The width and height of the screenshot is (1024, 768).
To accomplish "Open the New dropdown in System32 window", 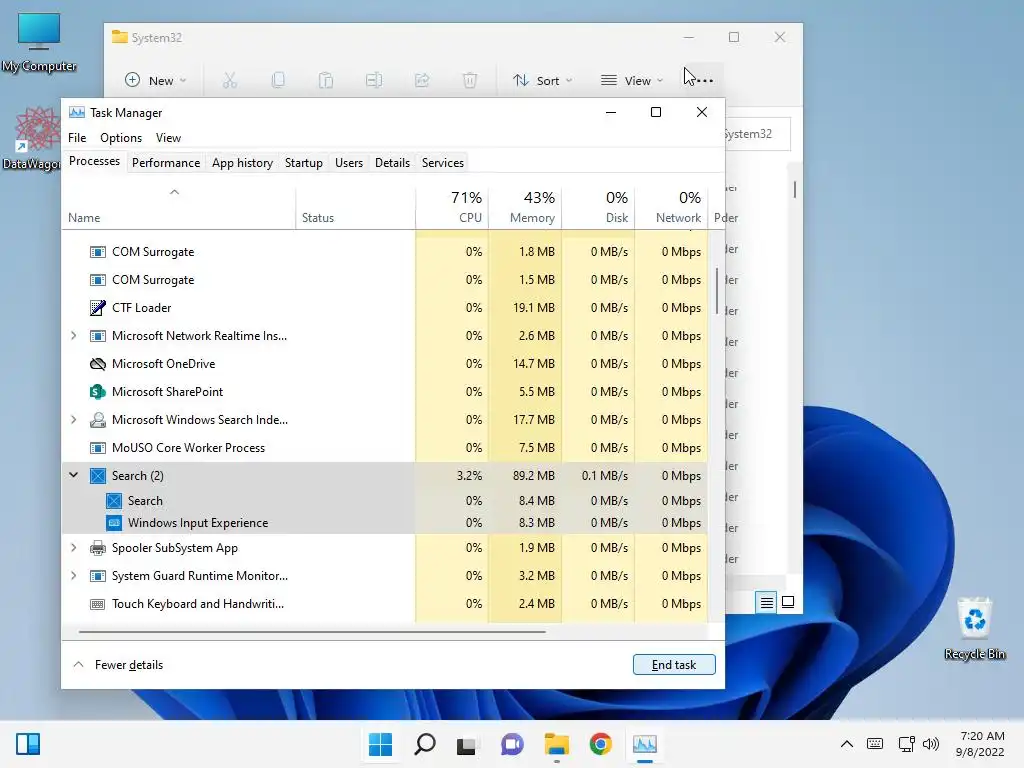I will tap(155, 80).
